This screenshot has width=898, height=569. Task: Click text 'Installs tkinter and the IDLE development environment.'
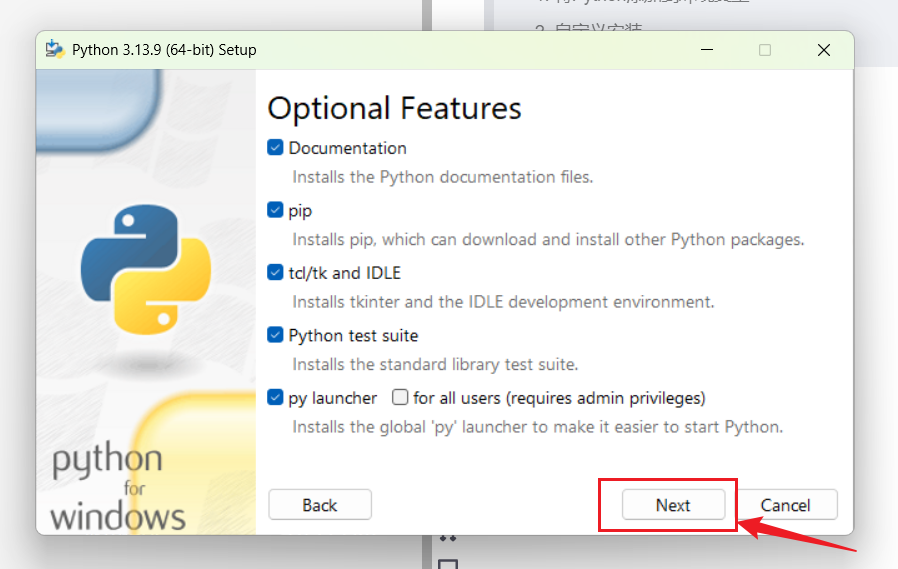(503, 302)
